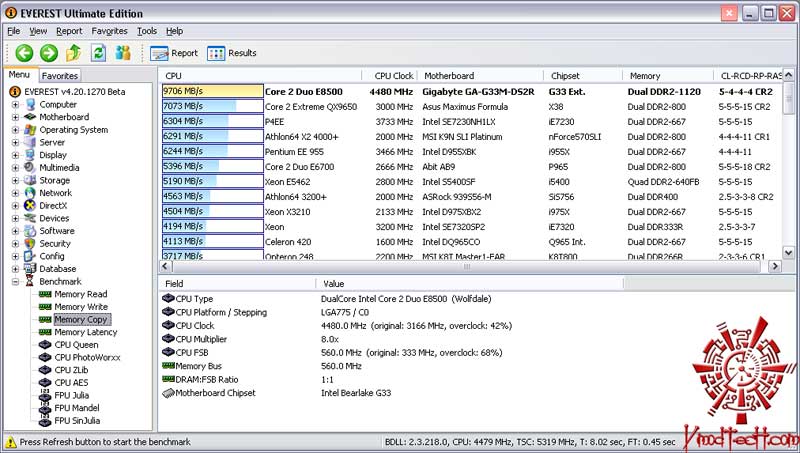The width and height of the screenshot is (800, 453).
Task: Expand the Storage tree node
Action: coord(15,180)
